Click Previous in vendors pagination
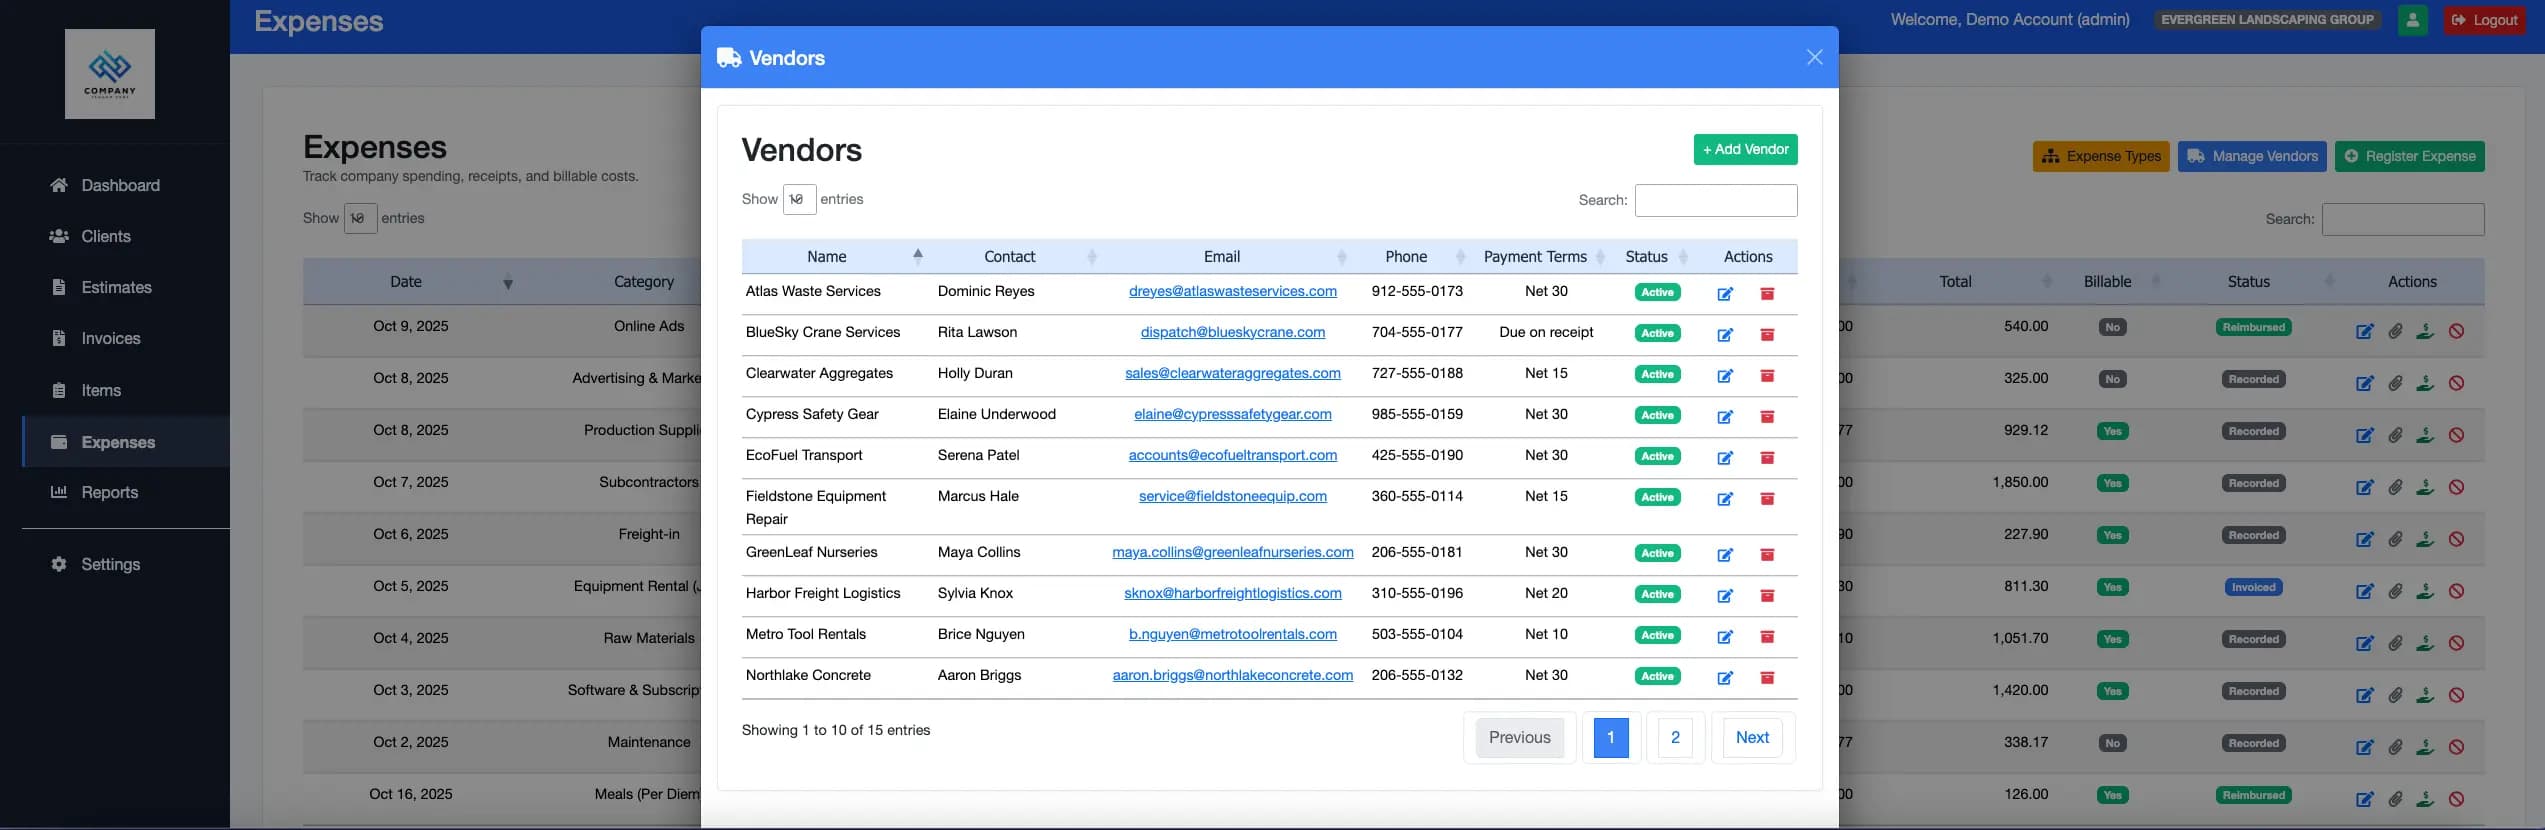This screenshot has height=830, width=2545. click(x=1519, y=737)
